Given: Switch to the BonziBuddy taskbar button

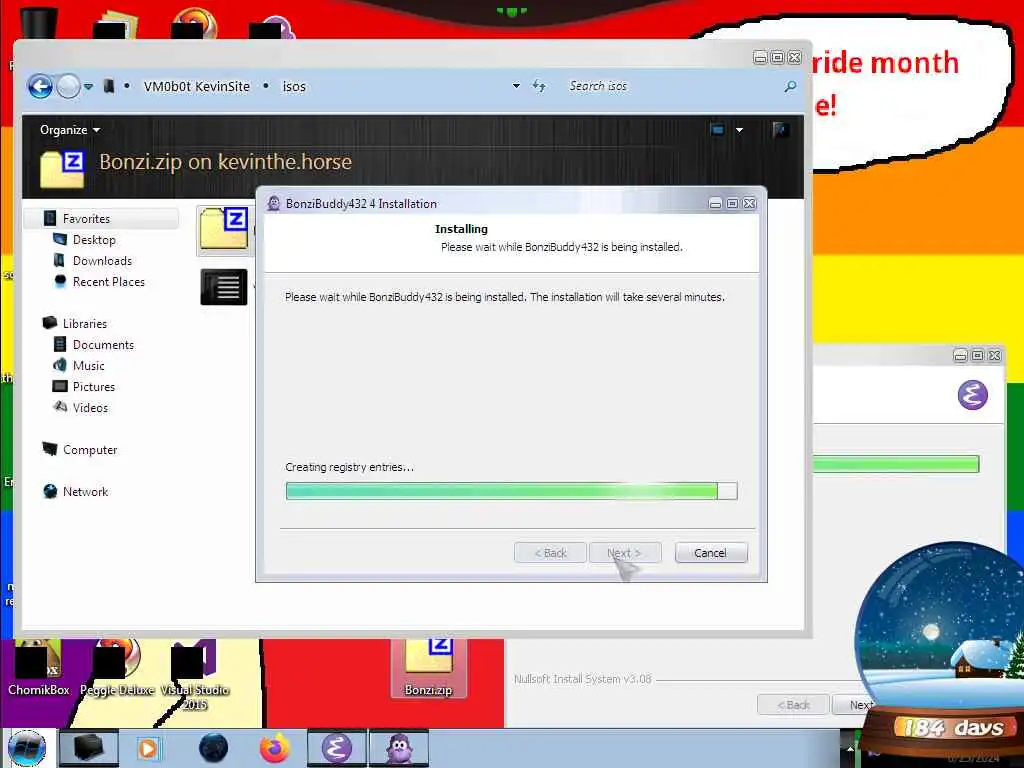Looking at the screenshot, I should 399,748.
